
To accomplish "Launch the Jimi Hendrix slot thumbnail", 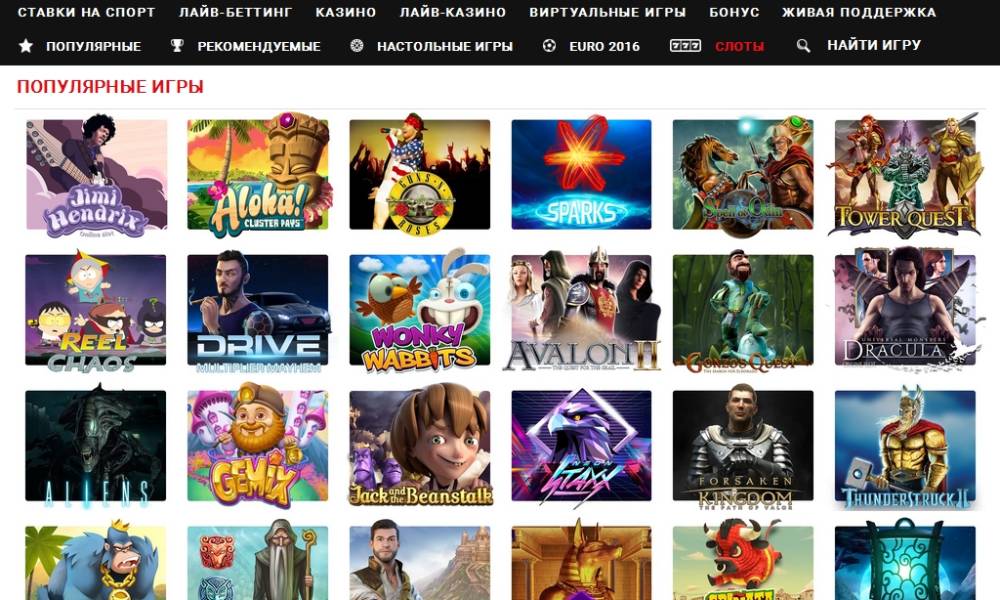I will pyautogui.click(x=96, y=175).
